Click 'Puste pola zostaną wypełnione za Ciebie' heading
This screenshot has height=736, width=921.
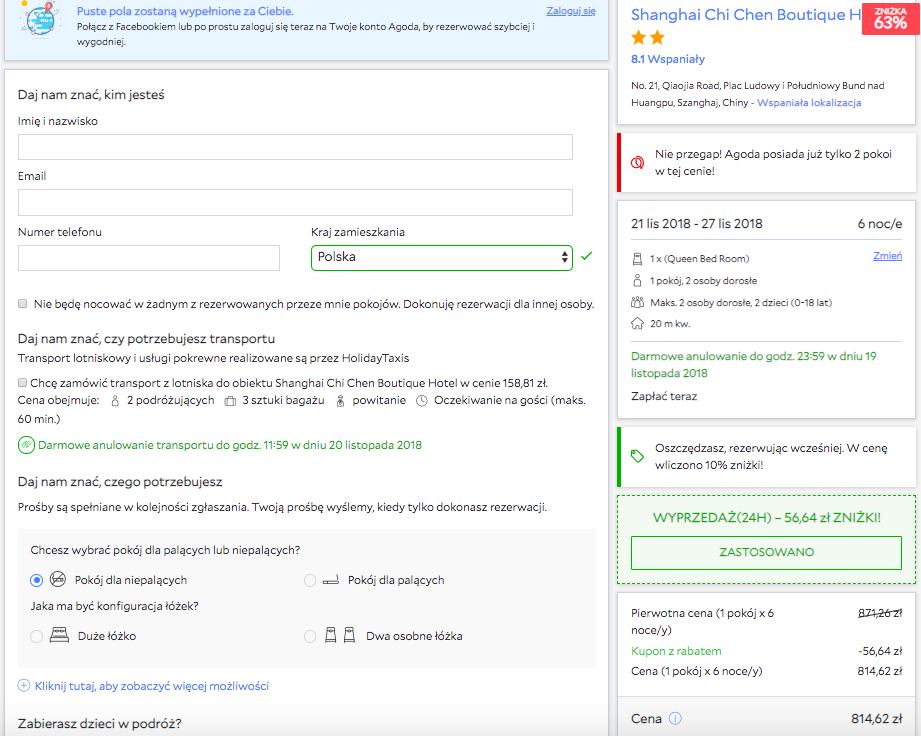click(x=185, y=11)
